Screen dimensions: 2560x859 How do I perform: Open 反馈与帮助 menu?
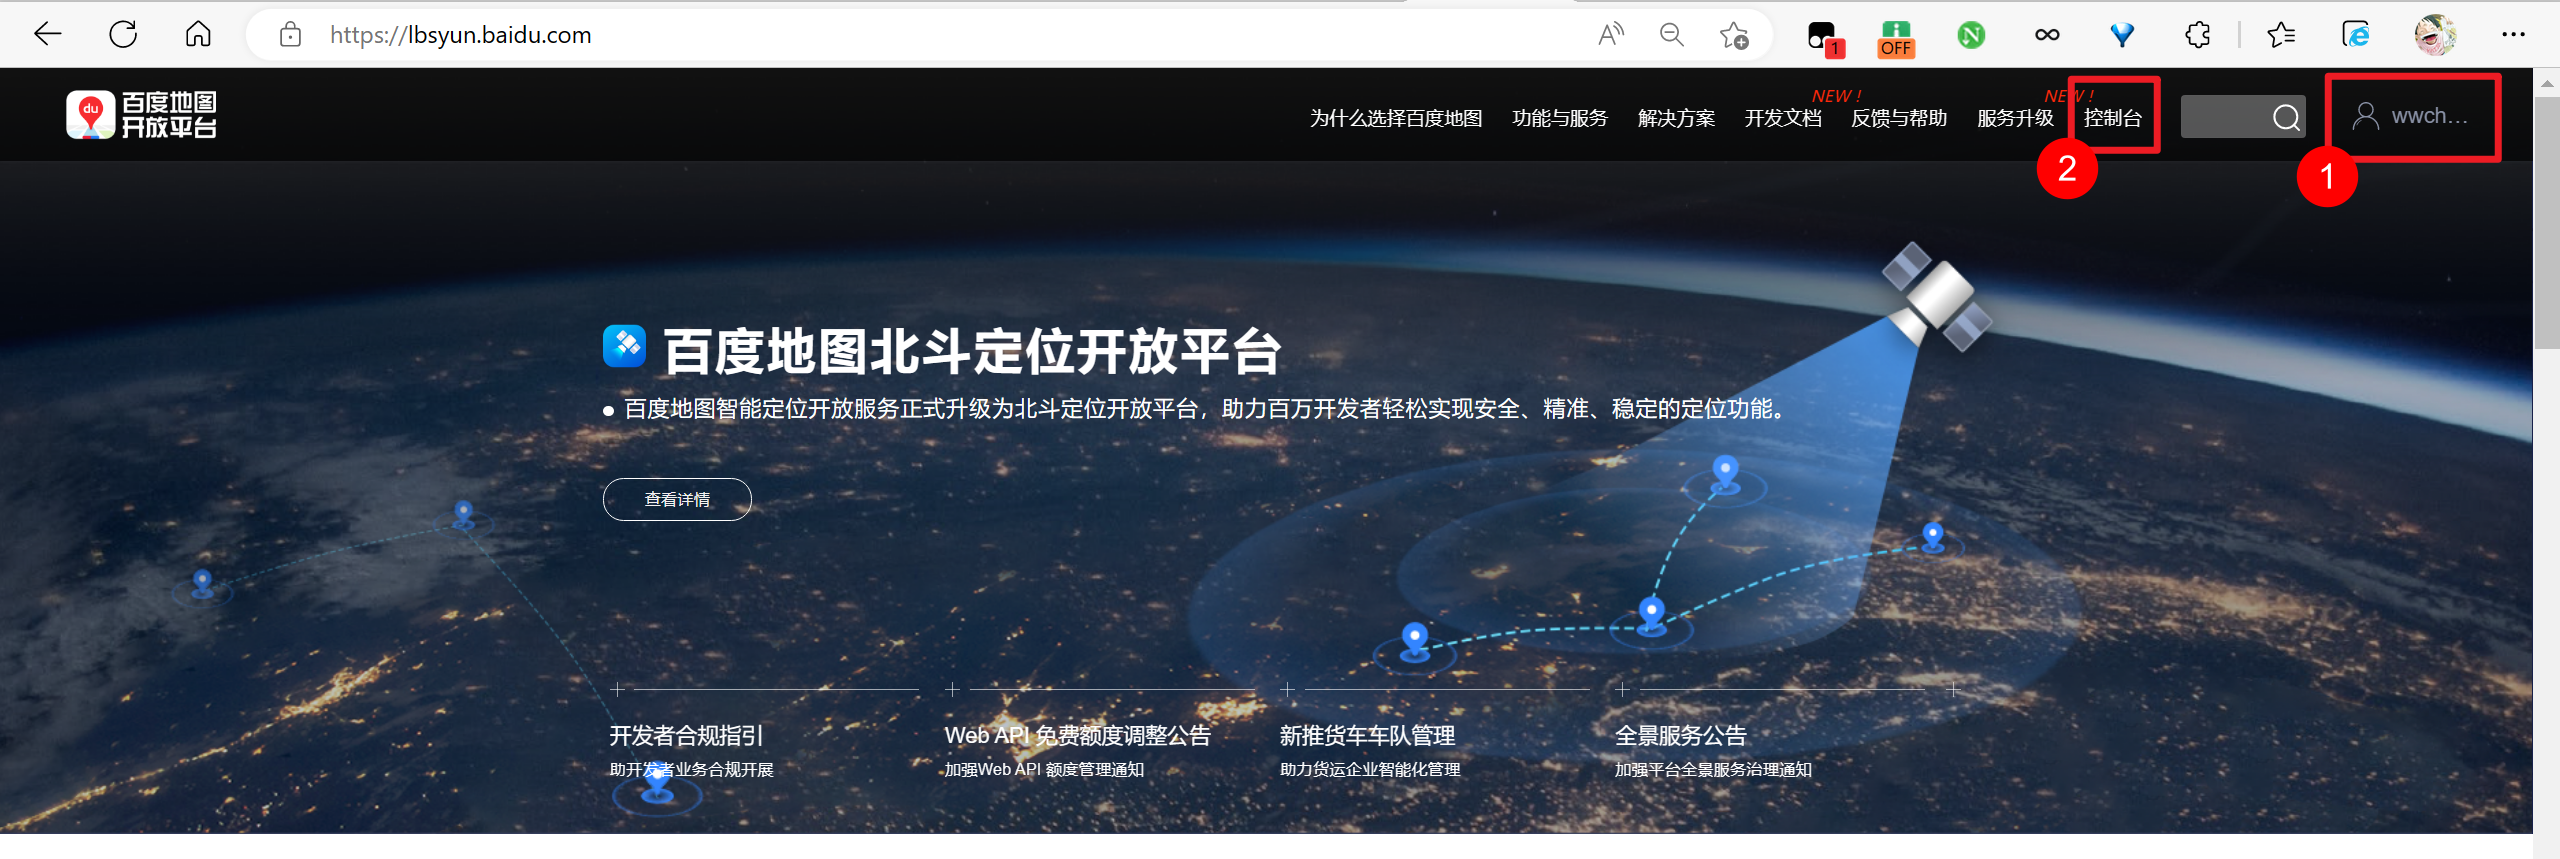coord(1899,118)
